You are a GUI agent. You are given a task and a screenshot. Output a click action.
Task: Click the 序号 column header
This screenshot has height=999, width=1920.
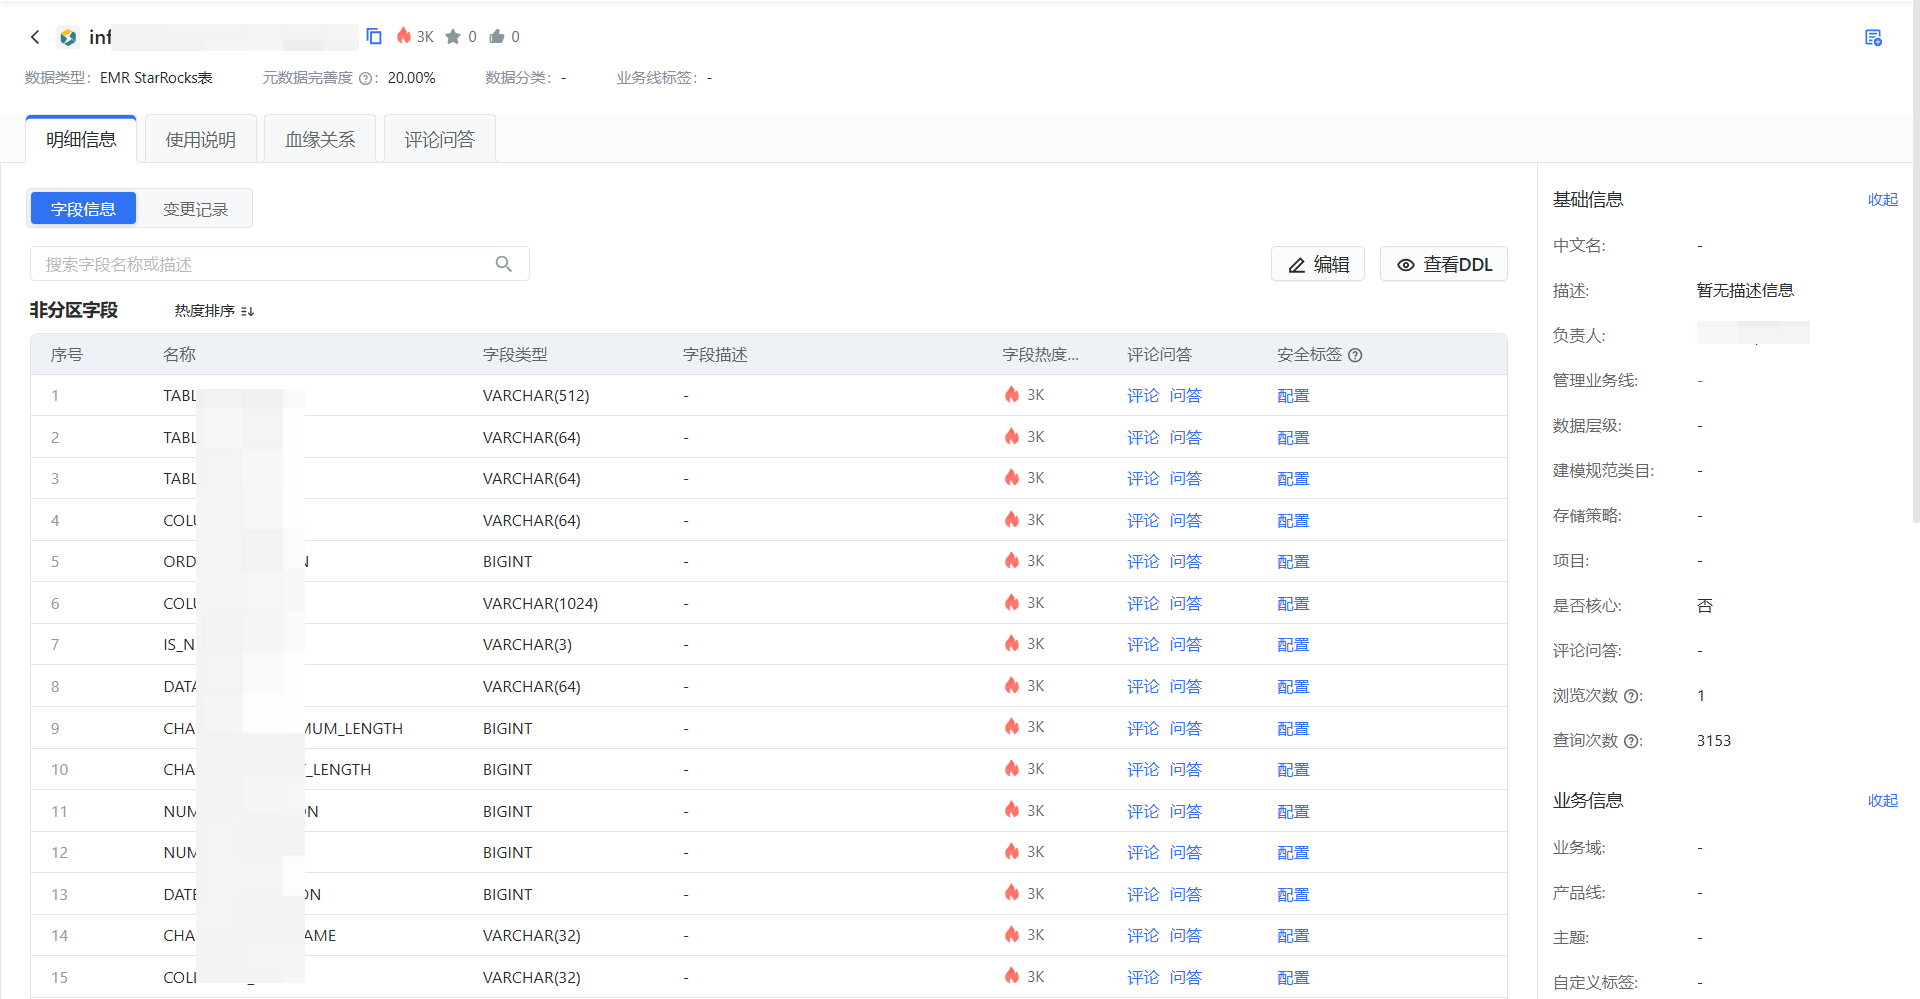click(x=67, y=355)
